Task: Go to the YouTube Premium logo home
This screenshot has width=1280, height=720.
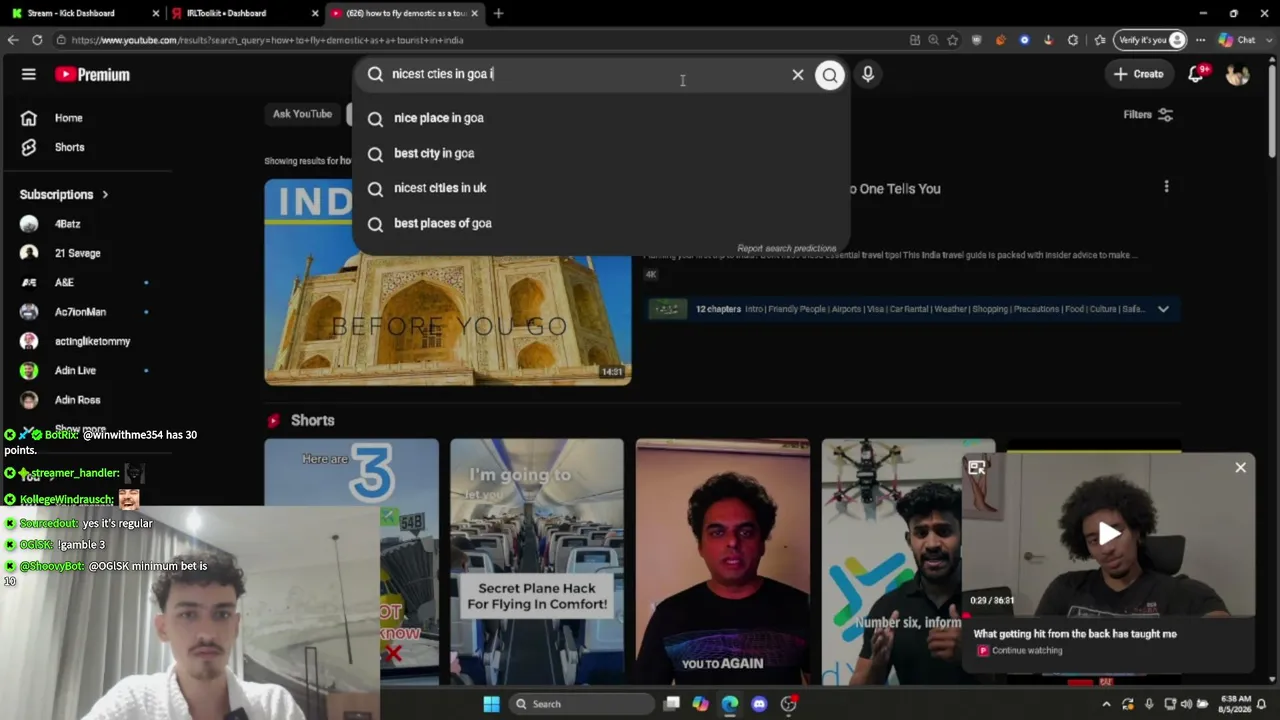Action: click(x=92, y=74)
